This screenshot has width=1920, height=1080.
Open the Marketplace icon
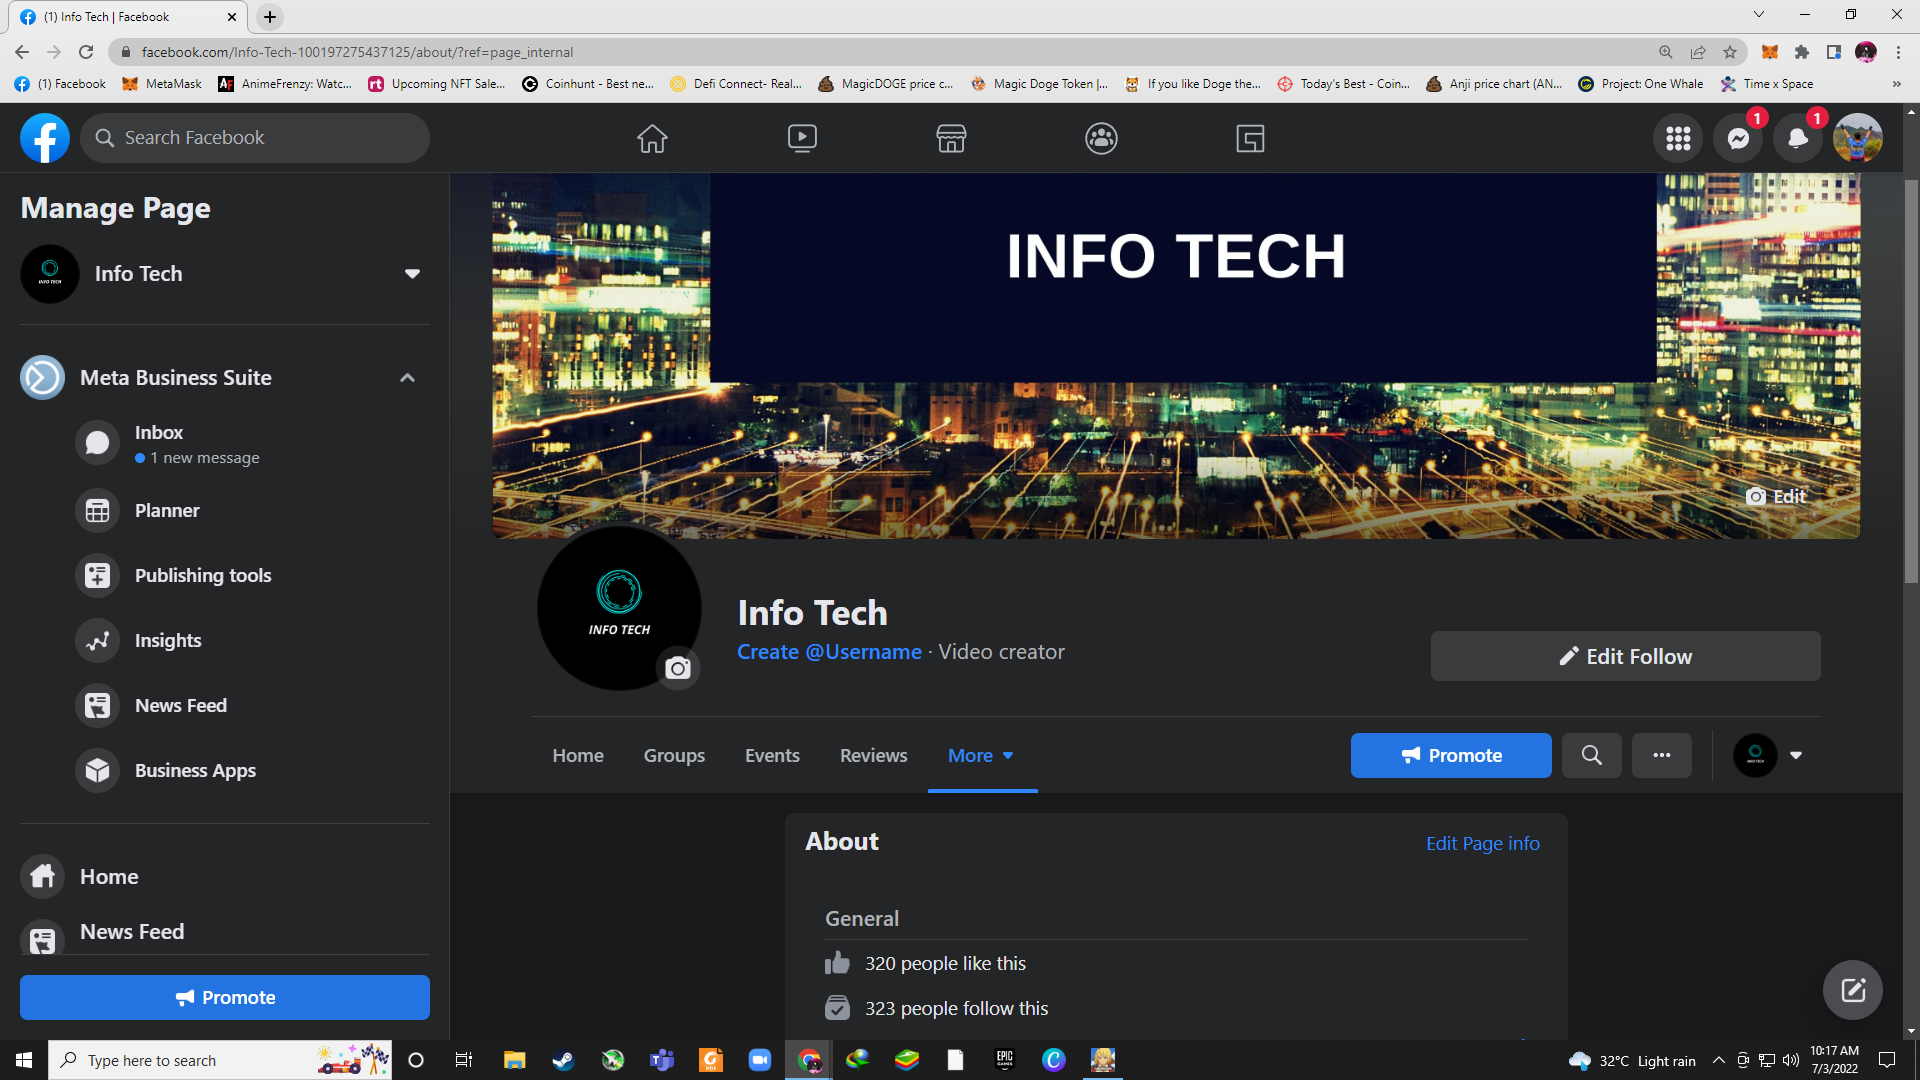pyautogui.click(x=951, y=138)
